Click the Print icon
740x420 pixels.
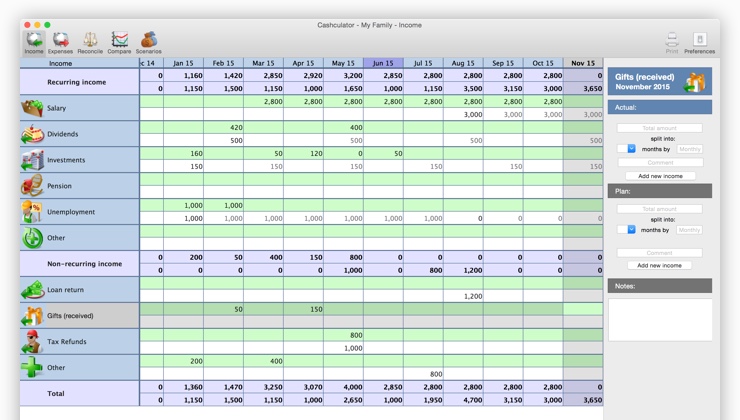[x=671, y=42]
